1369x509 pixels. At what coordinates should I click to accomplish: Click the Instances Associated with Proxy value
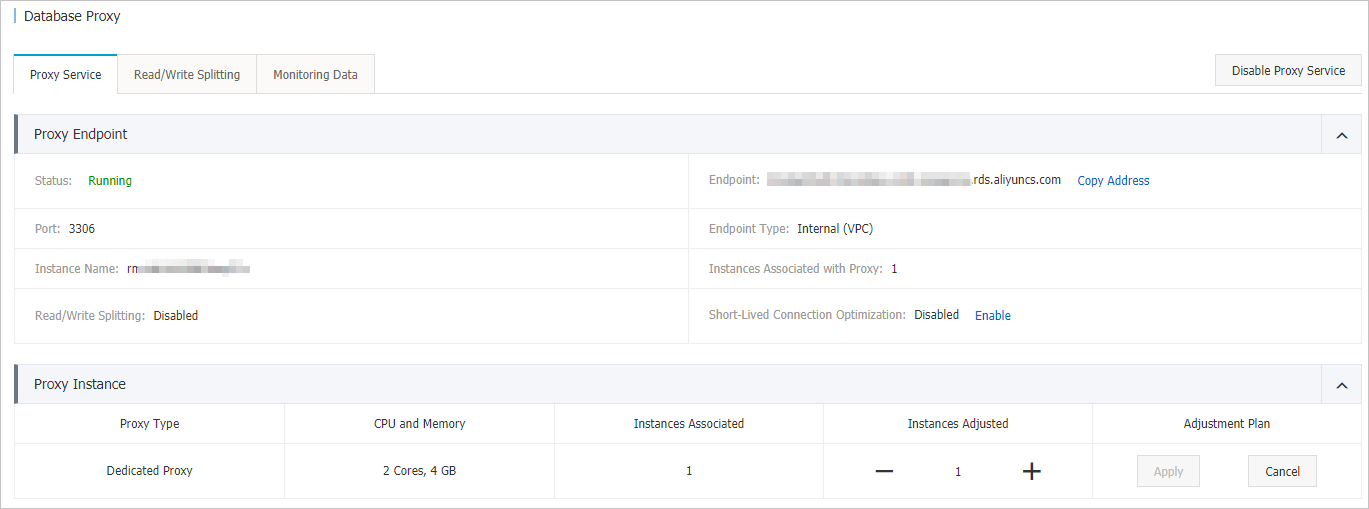(894, 269)
